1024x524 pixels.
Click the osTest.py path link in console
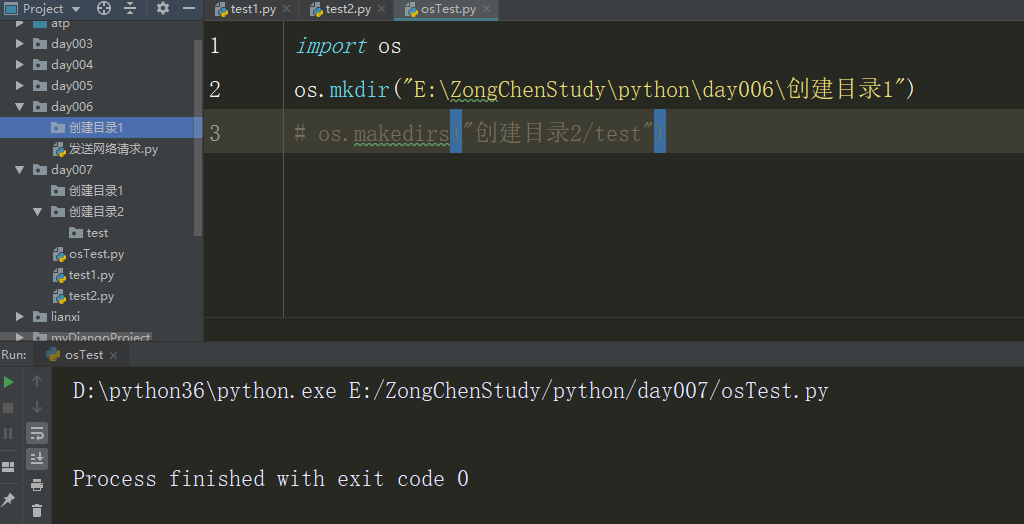point(588,391)
